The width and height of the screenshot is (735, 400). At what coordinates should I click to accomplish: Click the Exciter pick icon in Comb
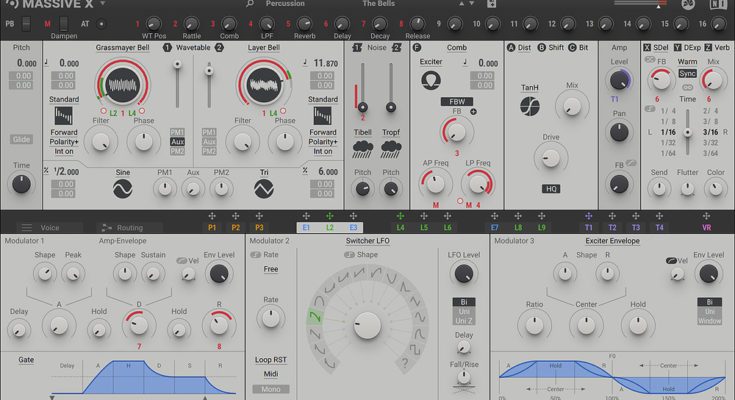[x=430, y=79]
